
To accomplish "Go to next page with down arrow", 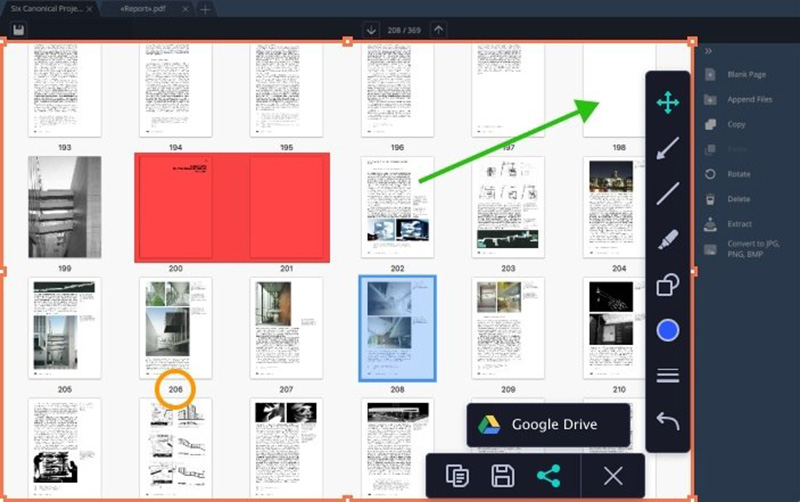I will [x=372, y=30].
